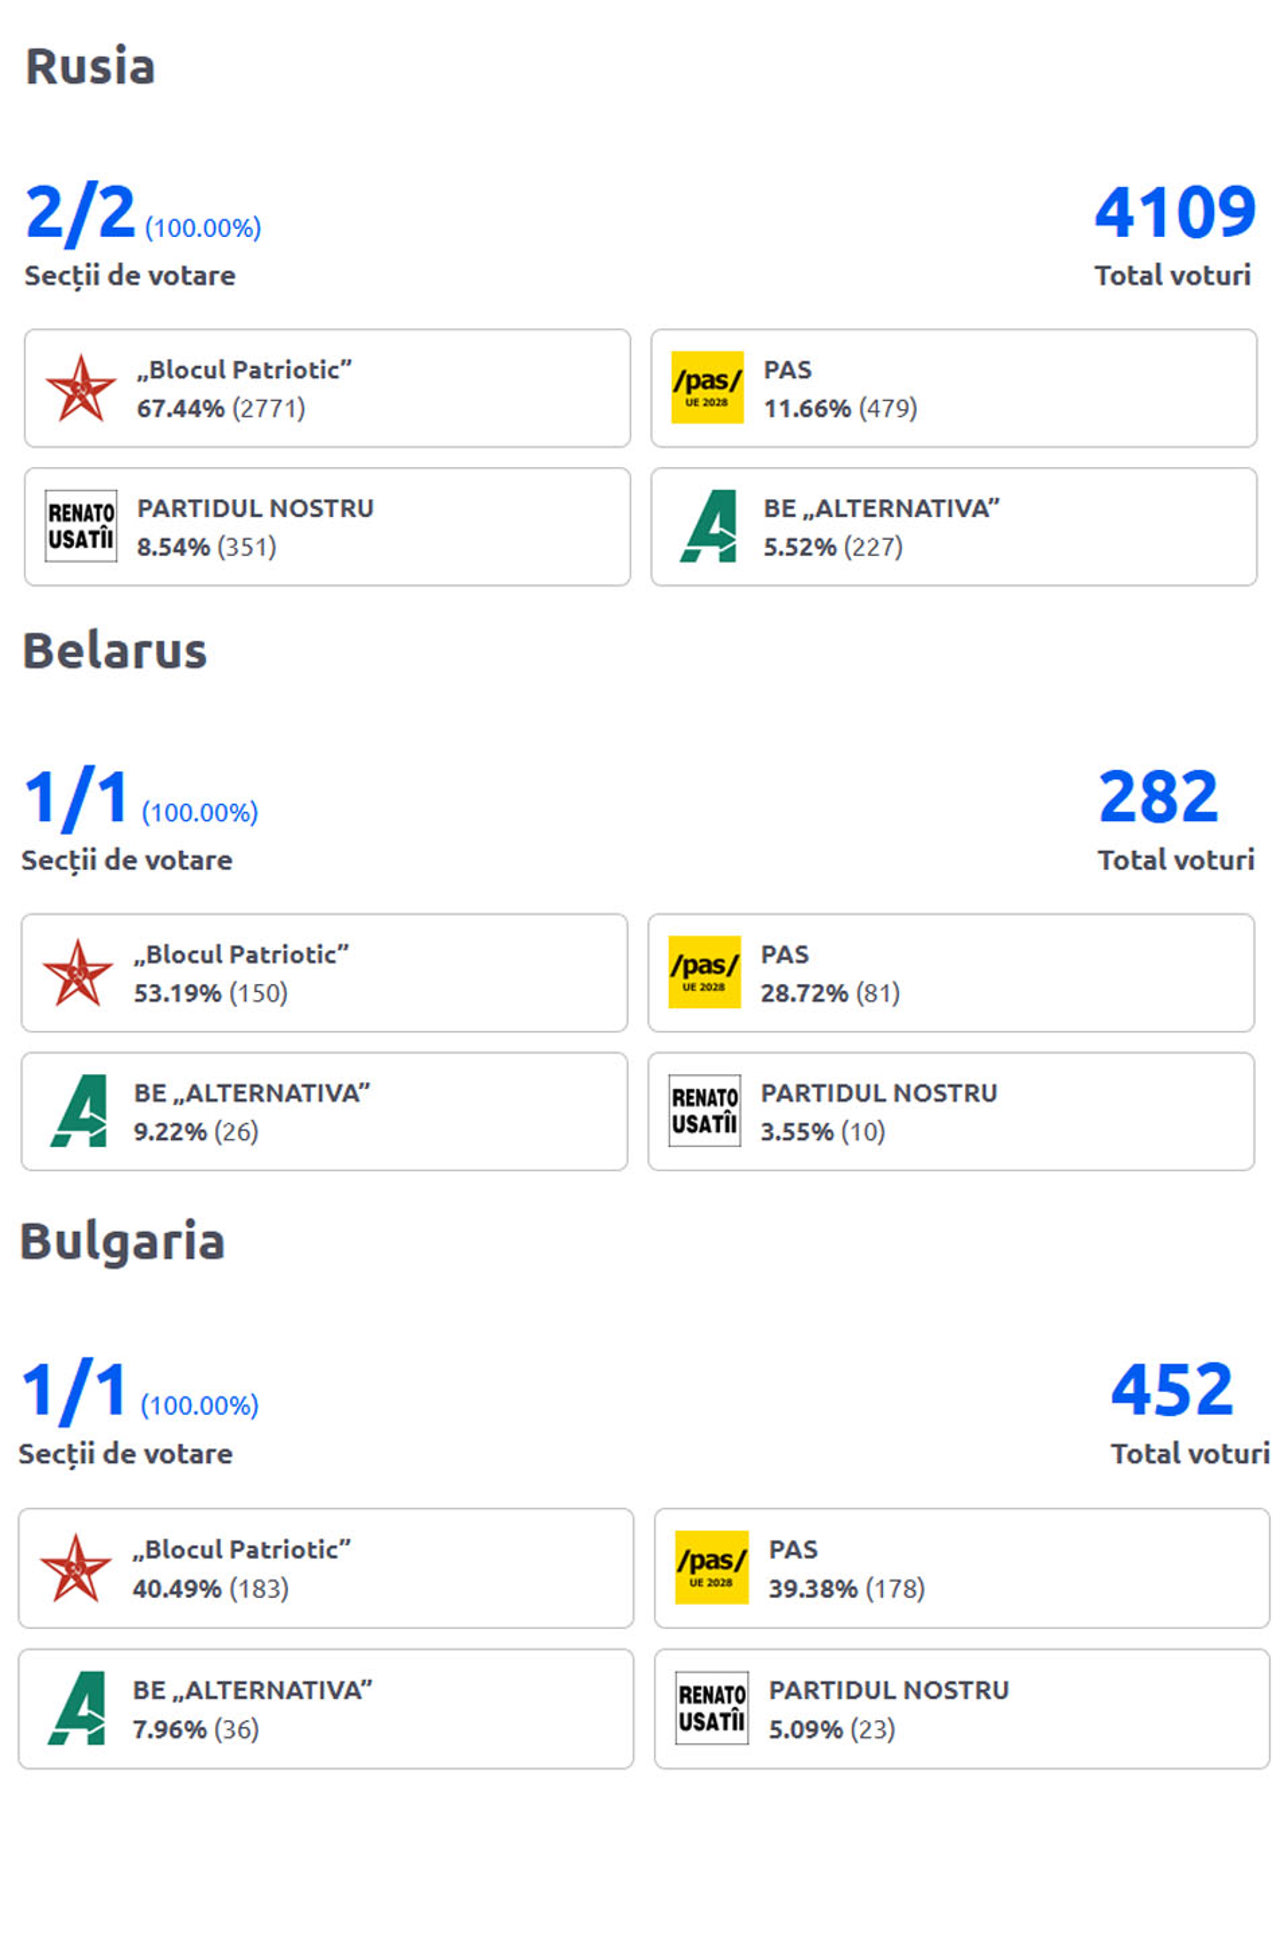Click the Renato Usatîi logo under Rusia
The image size is (1280, 1956).
point(80,526)
